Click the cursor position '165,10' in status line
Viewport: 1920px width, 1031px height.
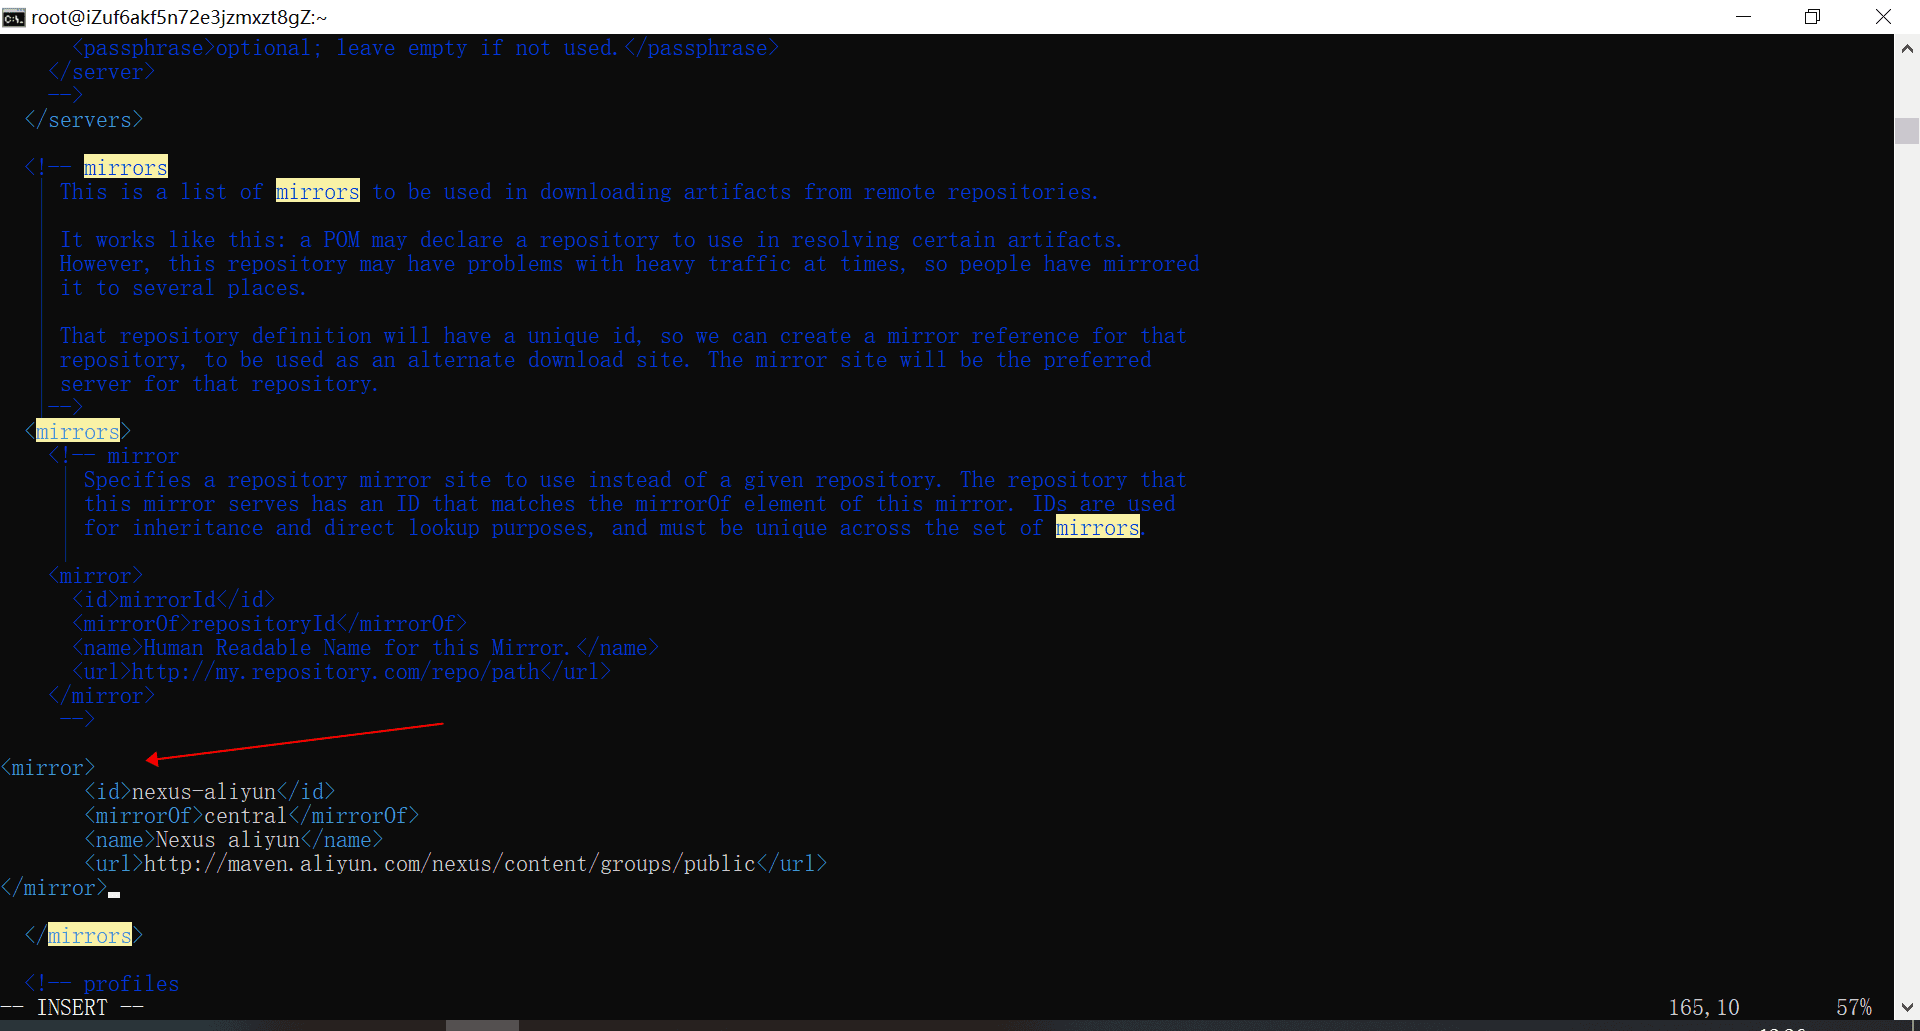[1704, 1008]
